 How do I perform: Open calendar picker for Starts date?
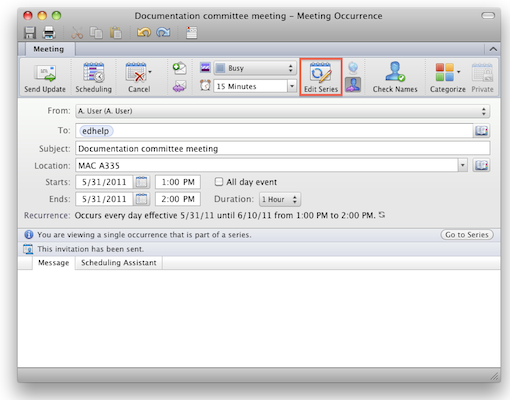[x=141, y=182]
